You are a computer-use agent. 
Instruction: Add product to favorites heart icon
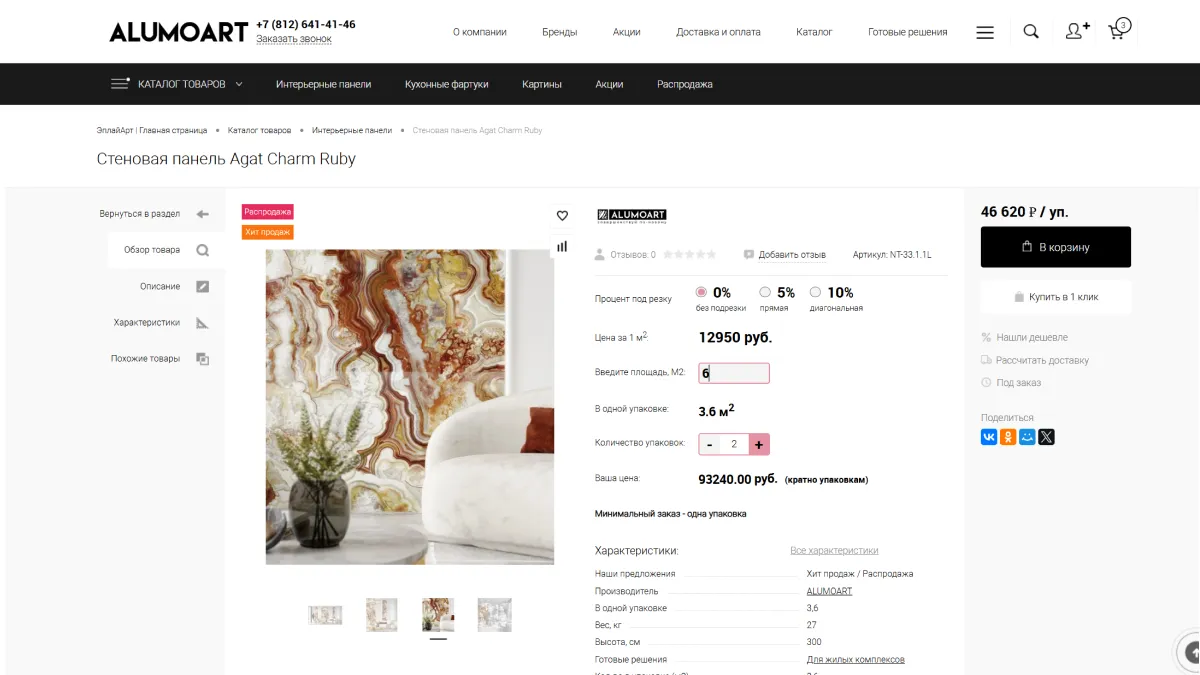562,215
